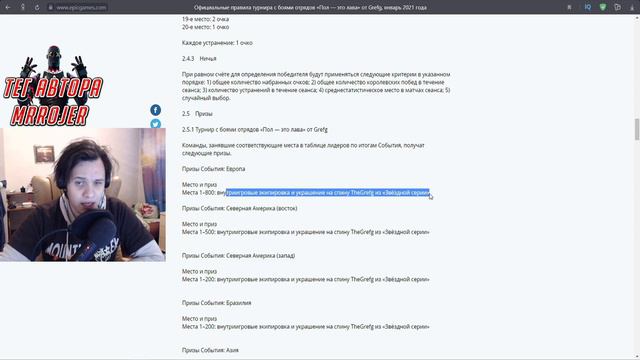Click the vertical scrollbar thumb
640x360 pixels.
coord(637,129)
